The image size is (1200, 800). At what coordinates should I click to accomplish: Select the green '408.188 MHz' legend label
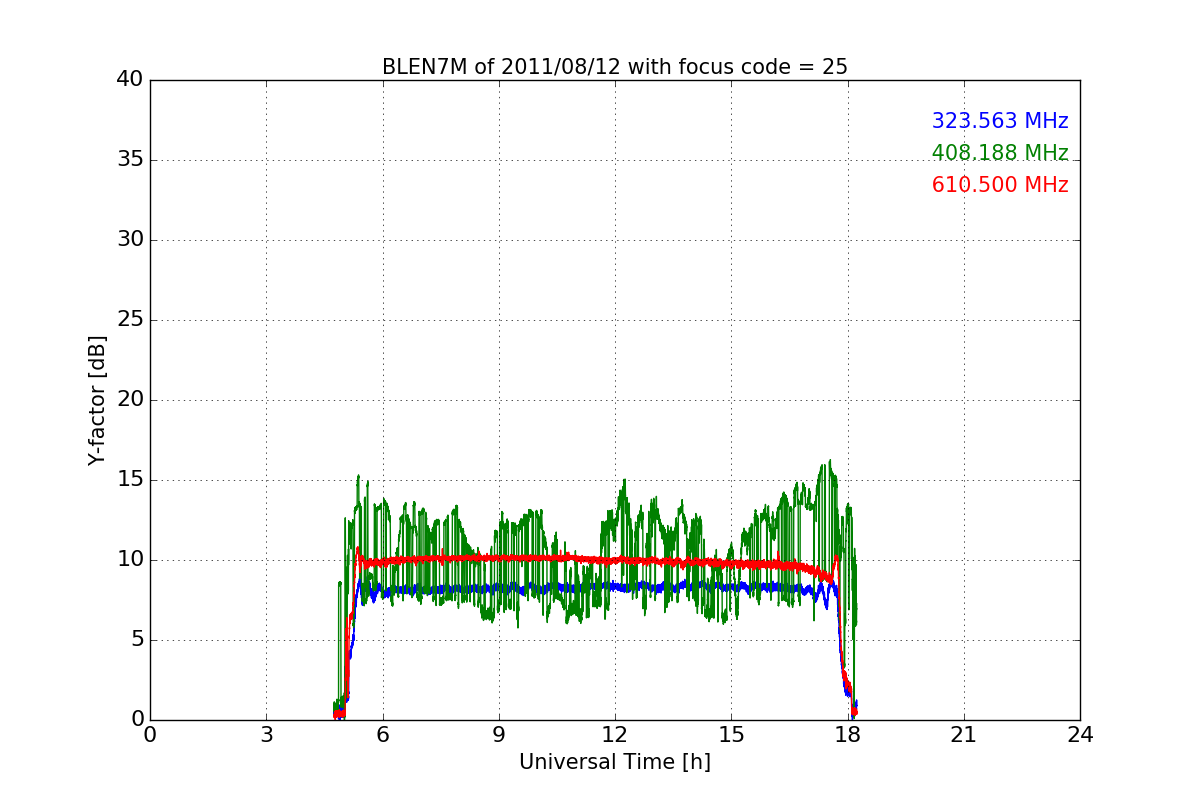[x=1000, y=153]
